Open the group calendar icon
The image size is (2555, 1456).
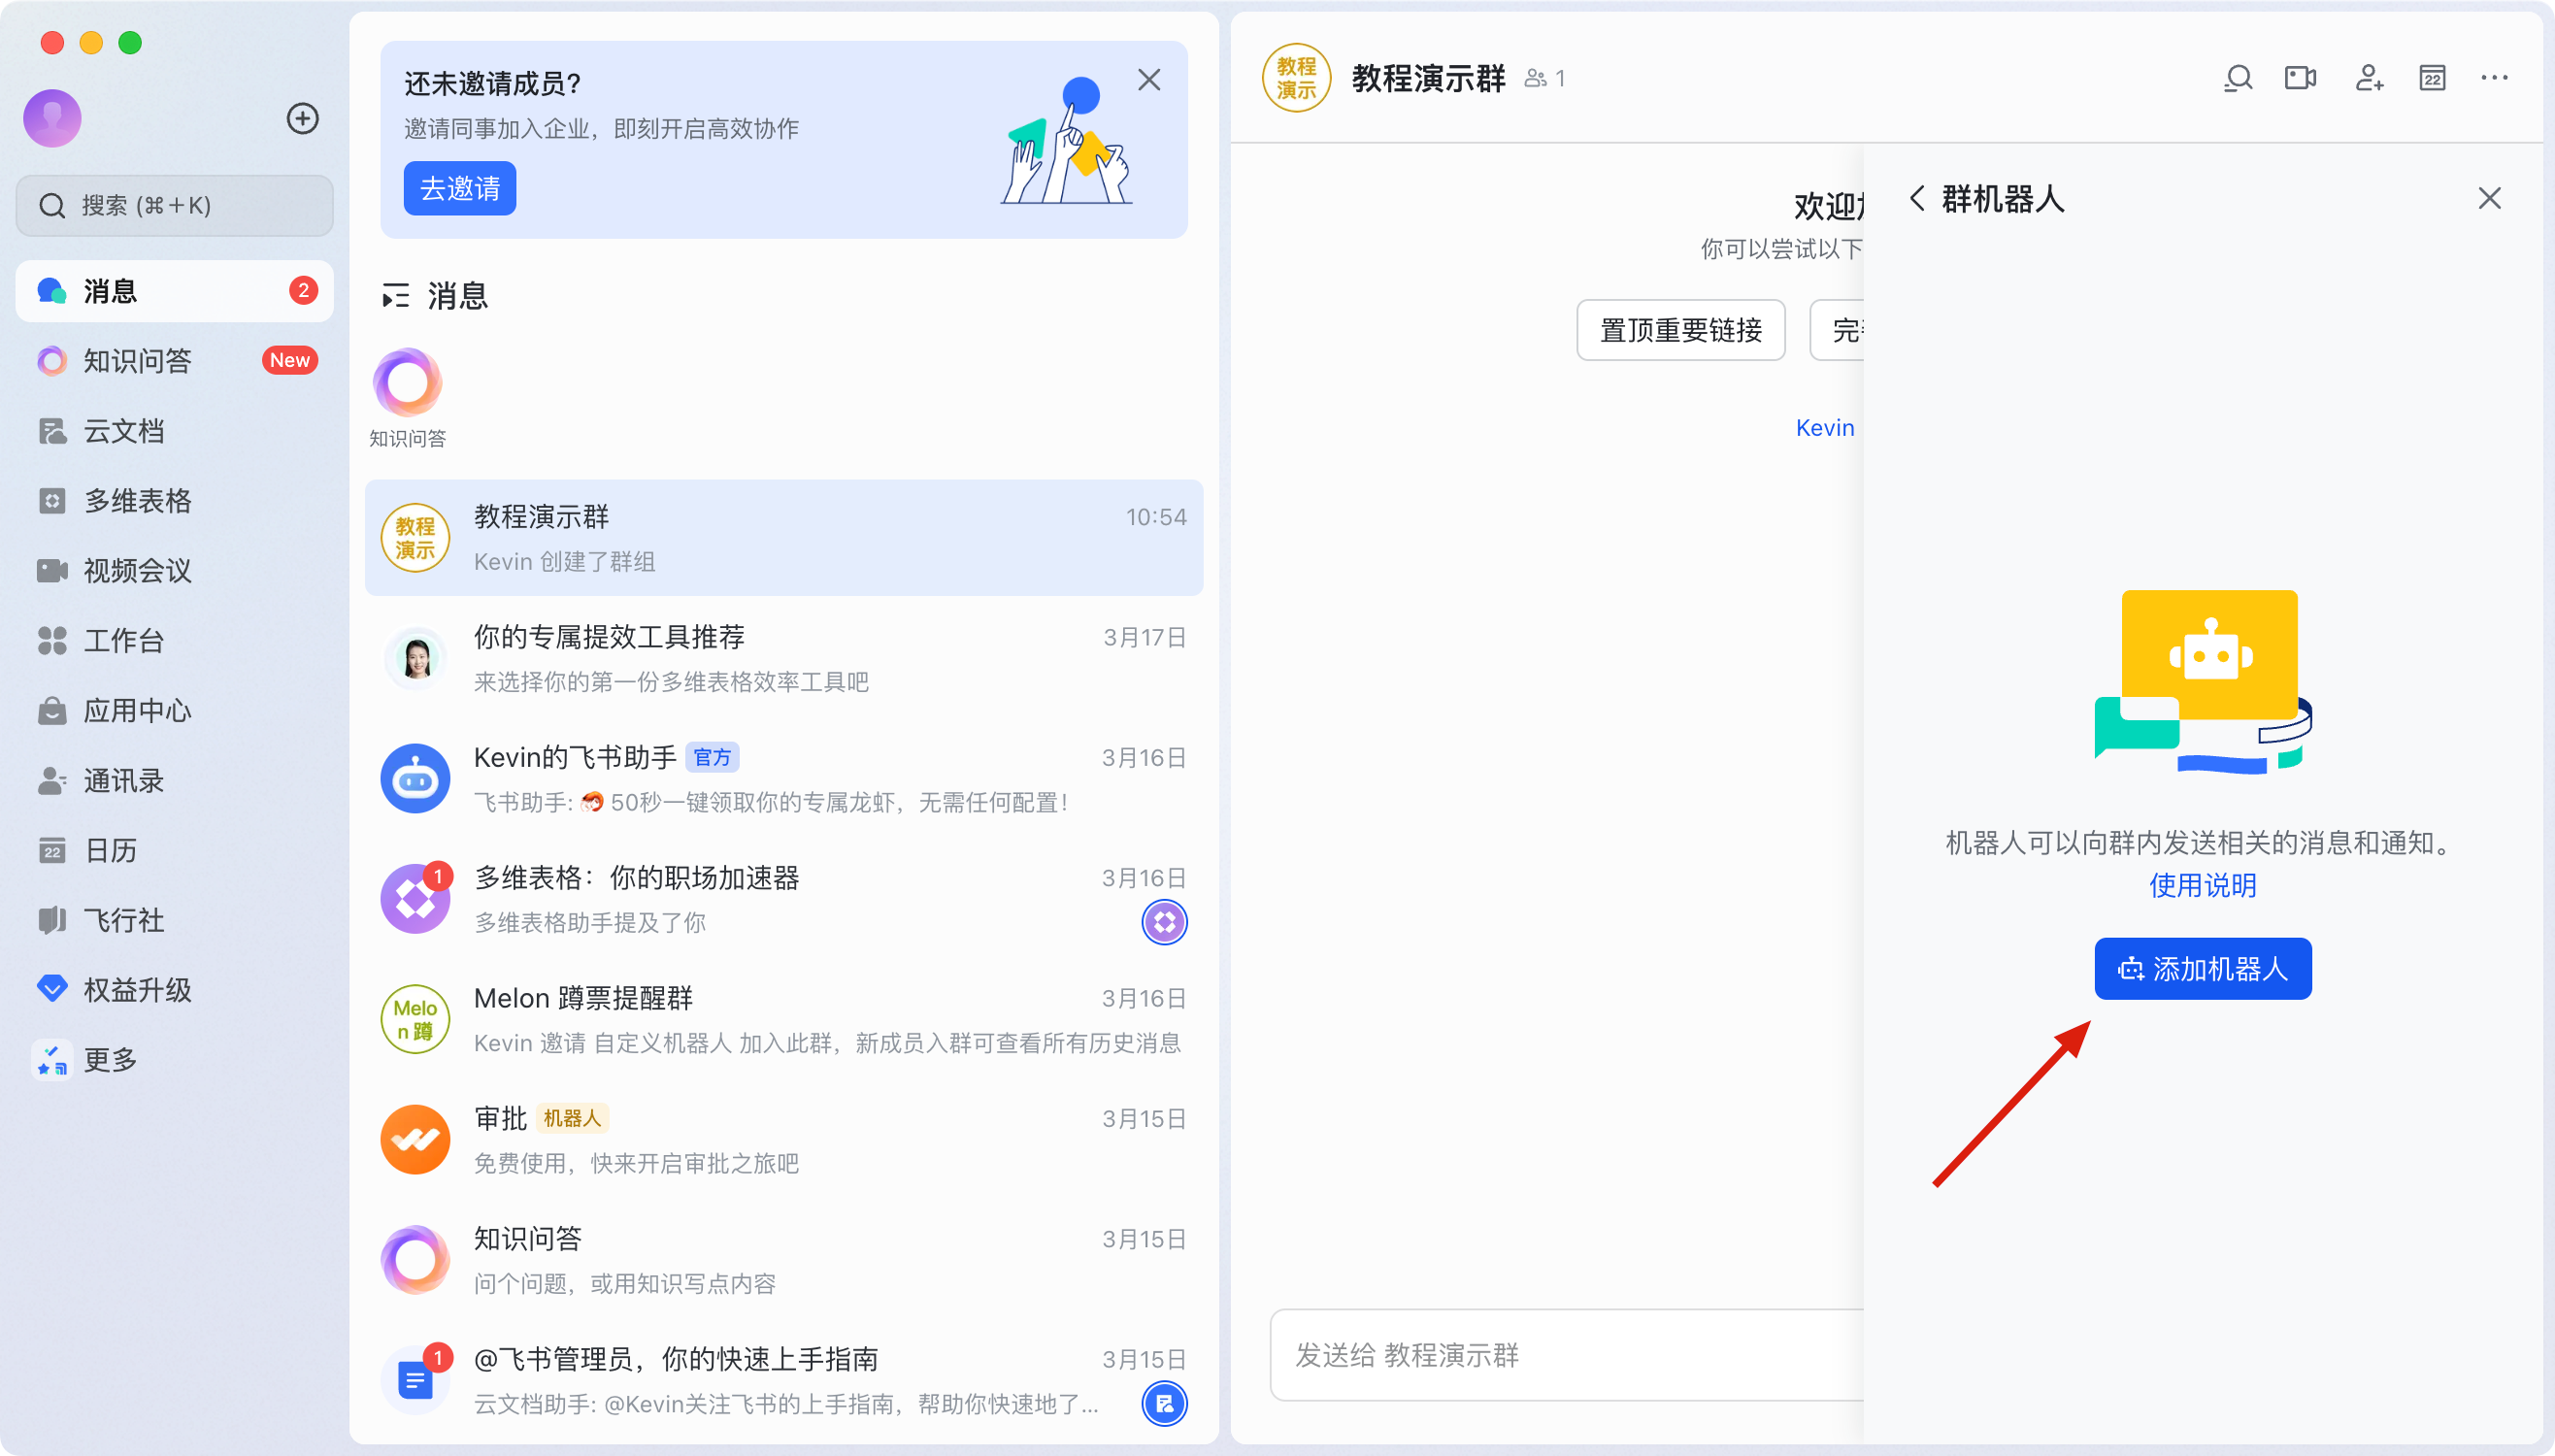tap(2432, 78)
